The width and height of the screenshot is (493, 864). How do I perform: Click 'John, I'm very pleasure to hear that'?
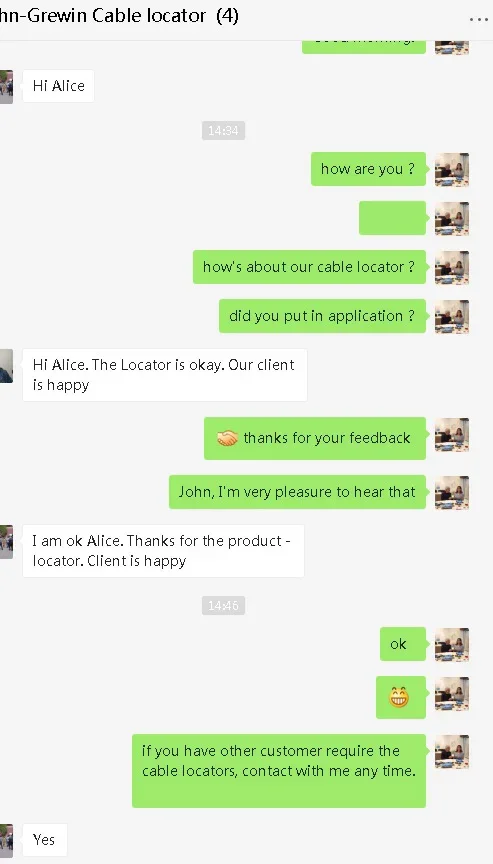click(297, 492)
